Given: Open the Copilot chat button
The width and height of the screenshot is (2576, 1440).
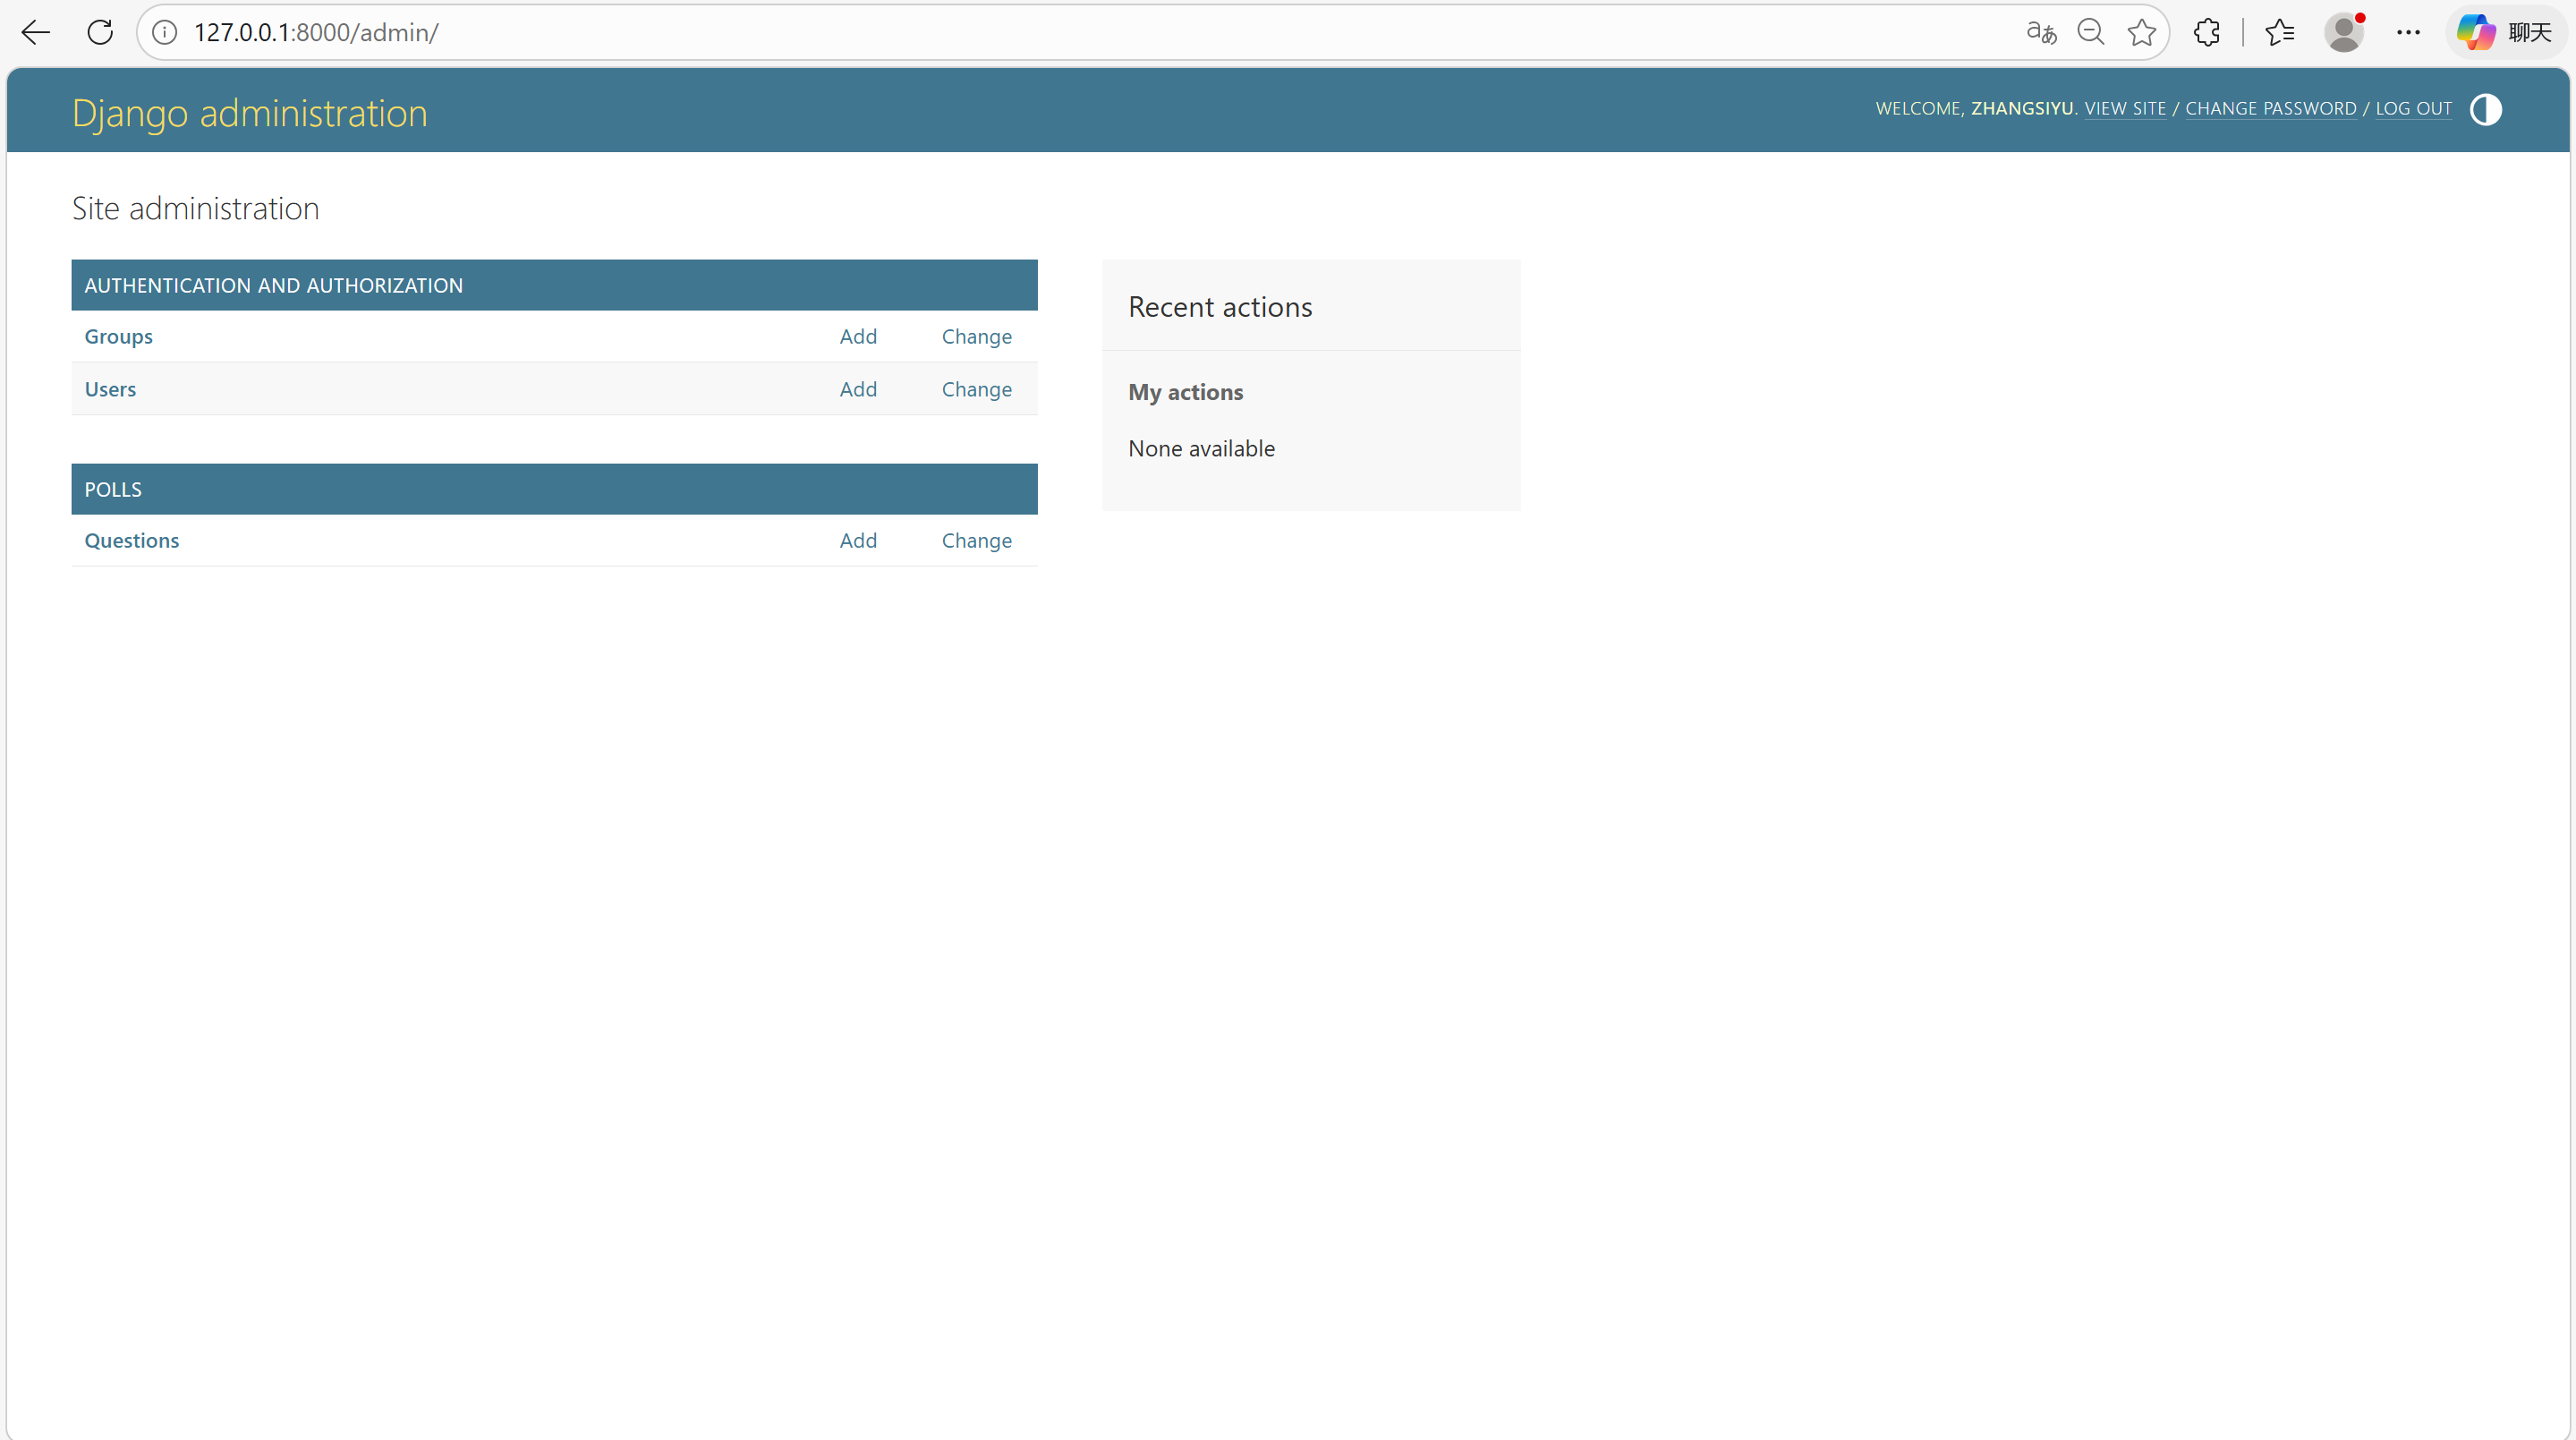Looking at the screenshot, I should pos(2505,32).
